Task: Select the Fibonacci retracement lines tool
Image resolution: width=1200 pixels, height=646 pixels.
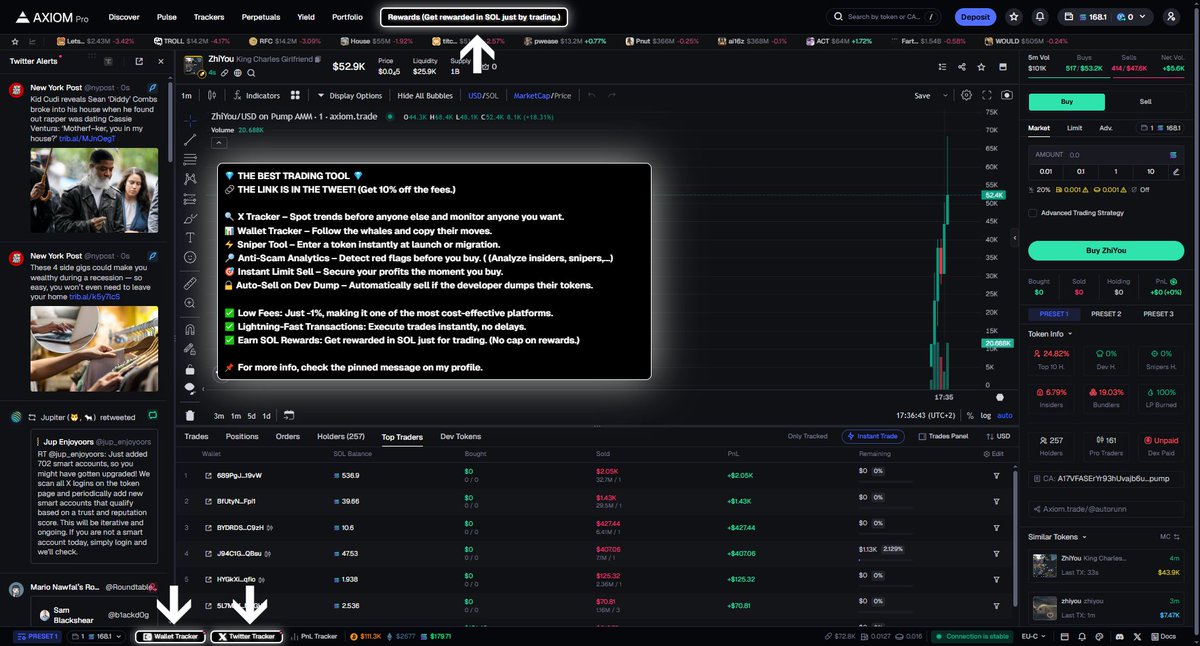Action: (190, 159)
